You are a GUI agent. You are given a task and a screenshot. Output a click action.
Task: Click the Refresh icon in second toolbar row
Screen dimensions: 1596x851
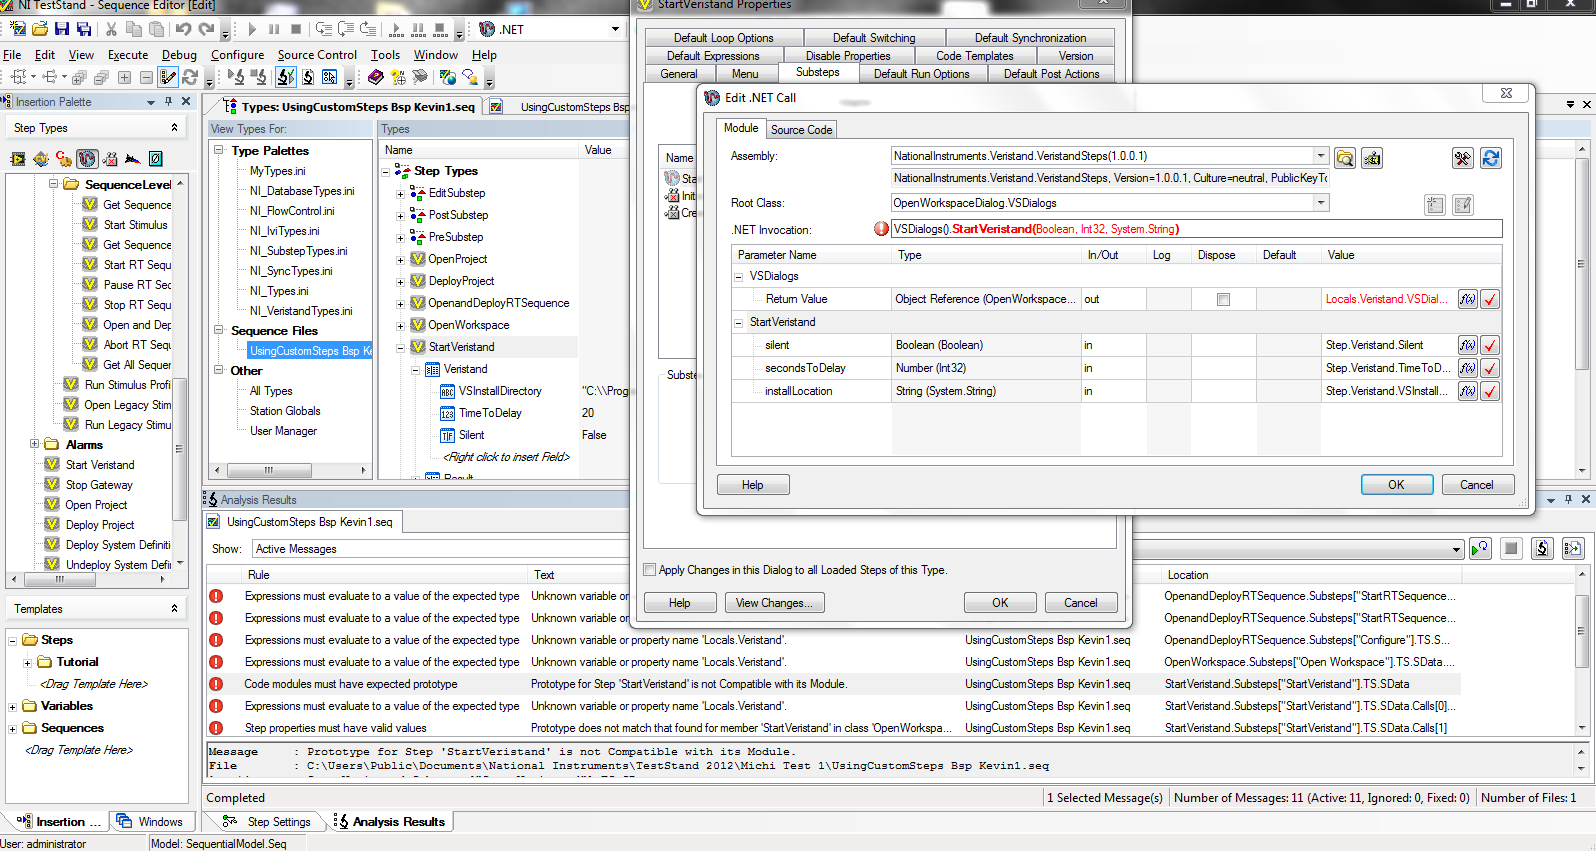point(190,77)
